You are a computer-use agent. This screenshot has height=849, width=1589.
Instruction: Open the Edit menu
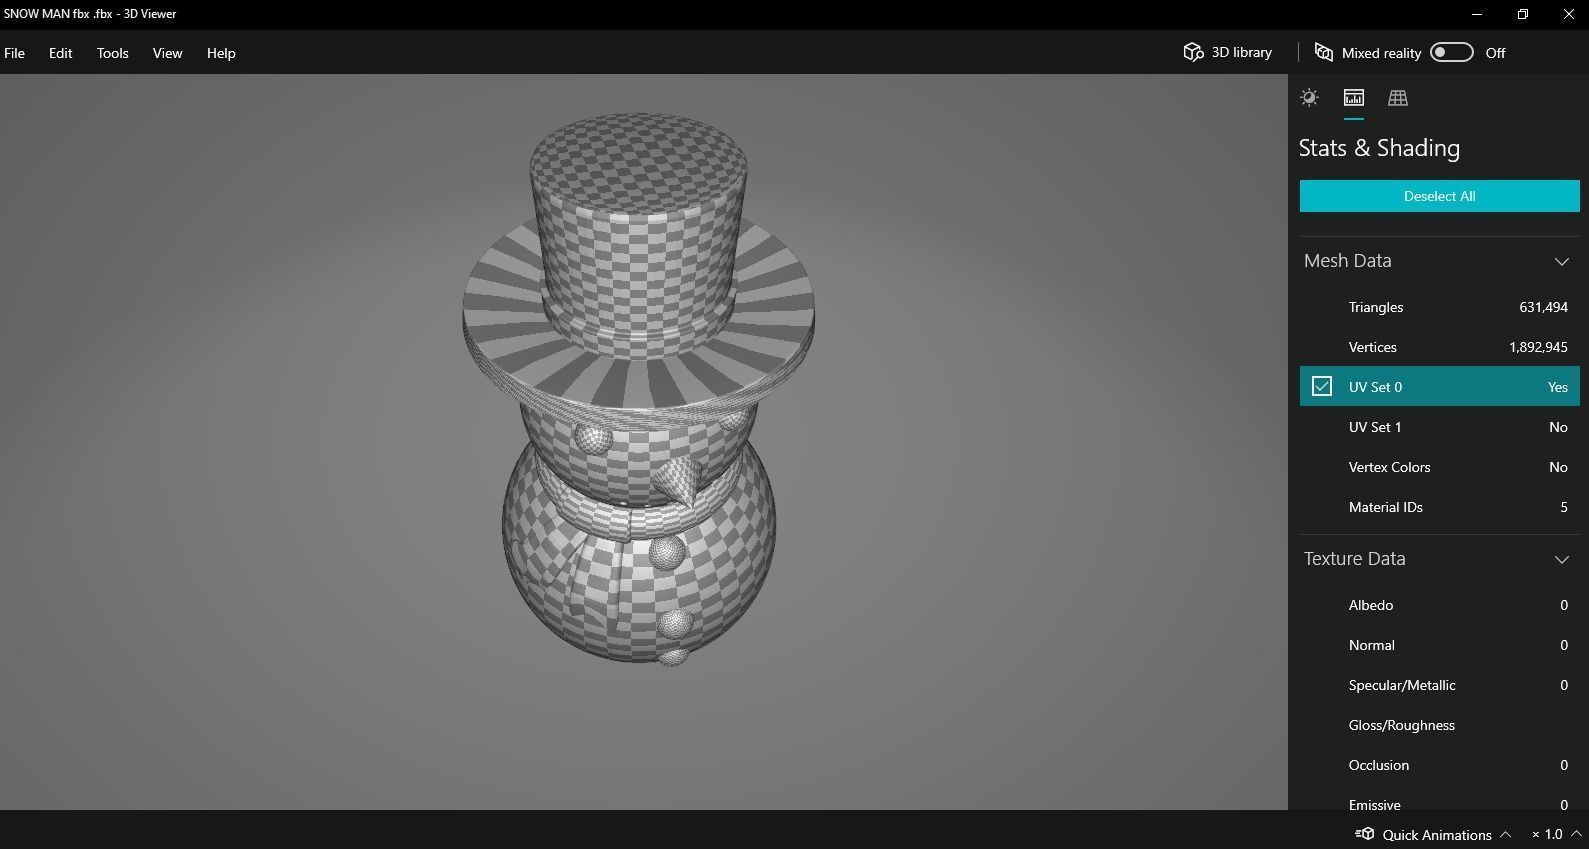point(61,53)
